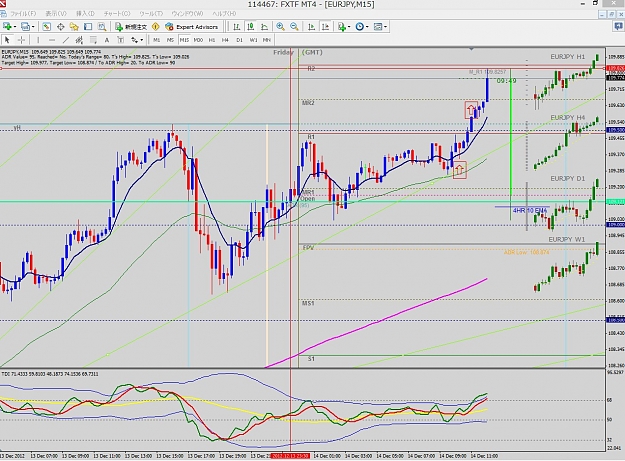
Task: Open the Navigator panel (star folder icon)
Action: click(74, 27)
